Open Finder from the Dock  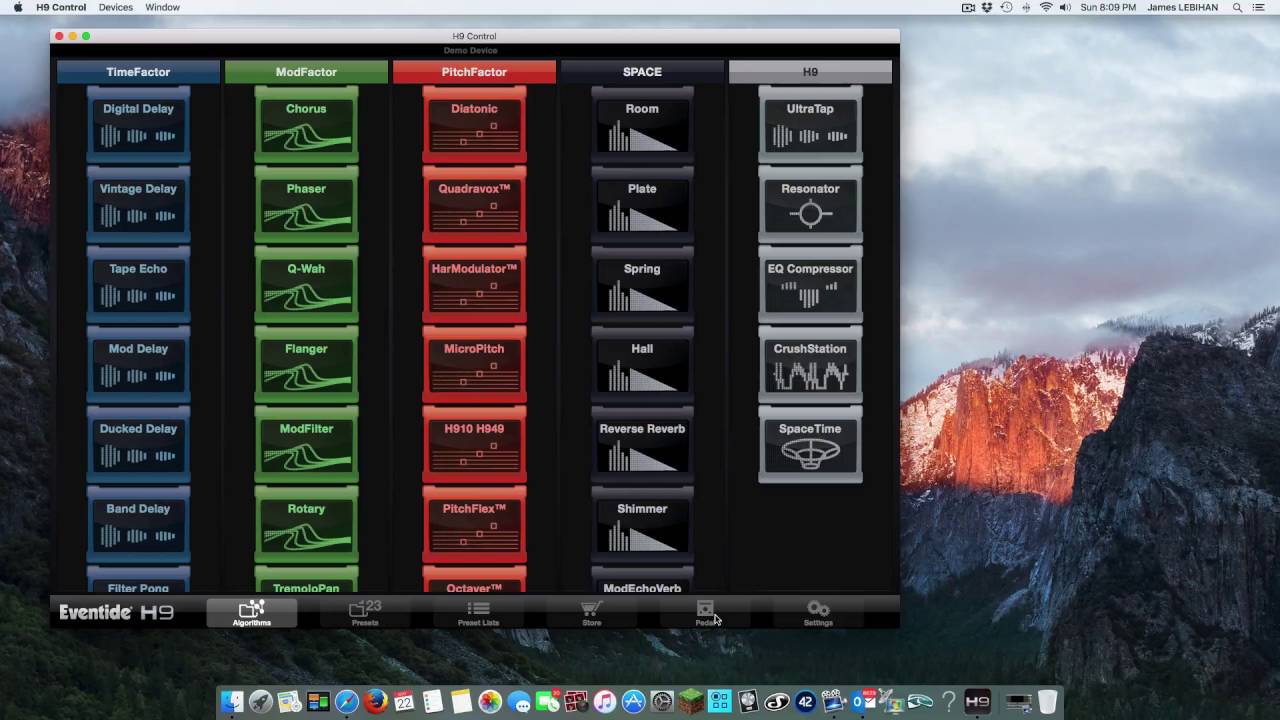click(232, 702)
